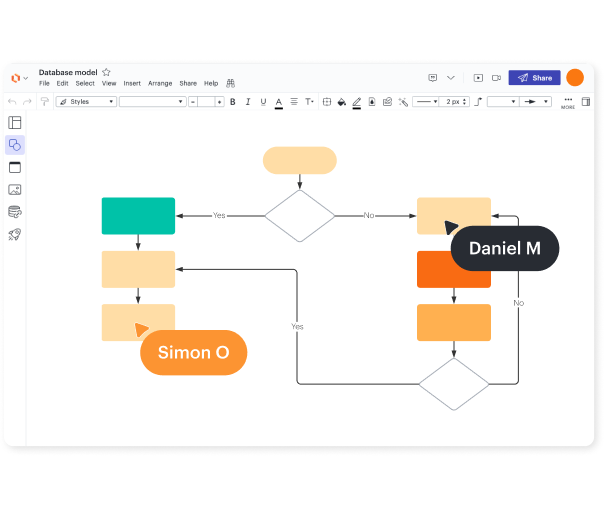This screenshot has width=608, height=509.
Task: Open the Data linking database icon
Action: (15, 211)
